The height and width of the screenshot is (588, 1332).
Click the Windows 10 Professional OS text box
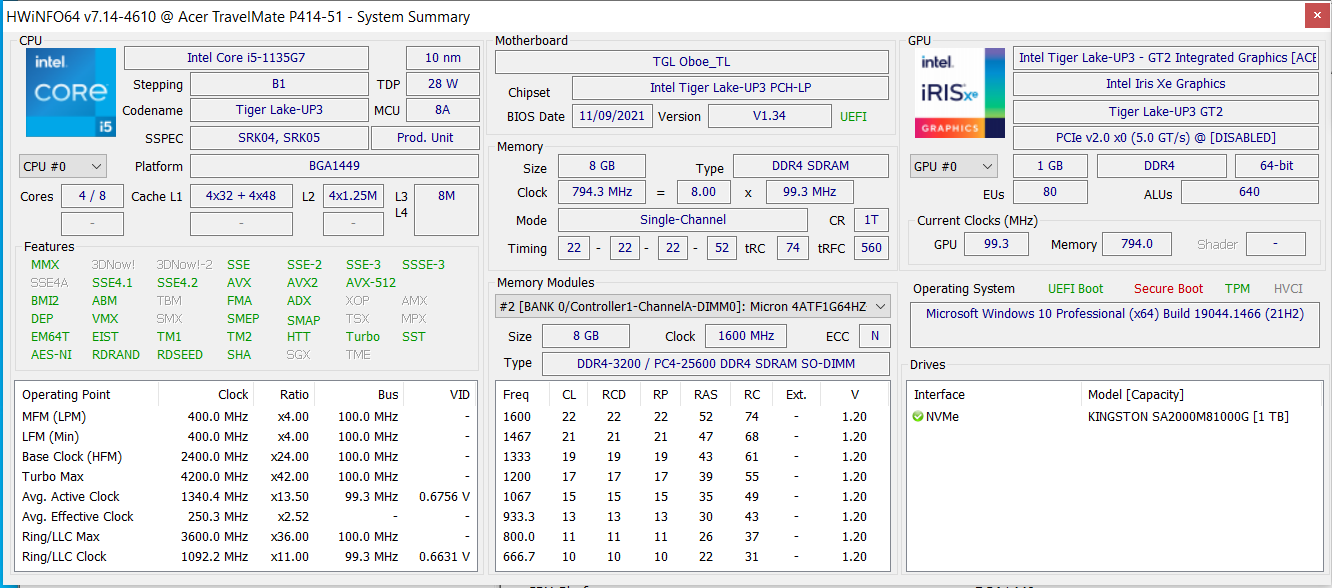coord(1113,325)
